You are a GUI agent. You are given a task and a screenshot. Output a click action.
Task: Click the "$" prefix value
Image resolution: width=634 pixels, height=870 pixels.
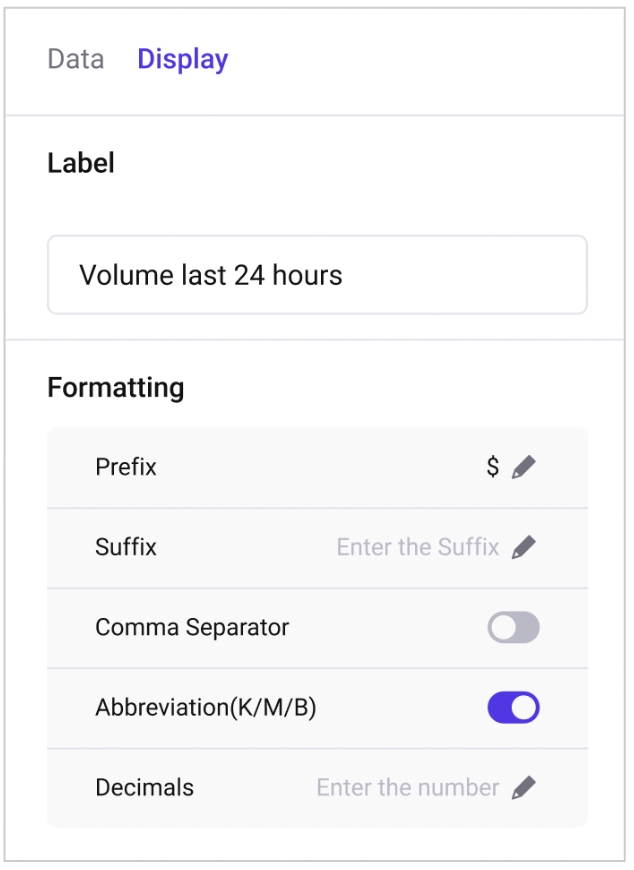coord(493,467)
